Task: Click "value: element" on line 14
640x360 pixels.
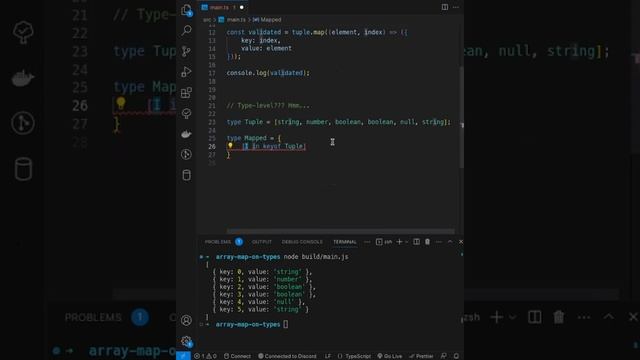Action: 266,48
